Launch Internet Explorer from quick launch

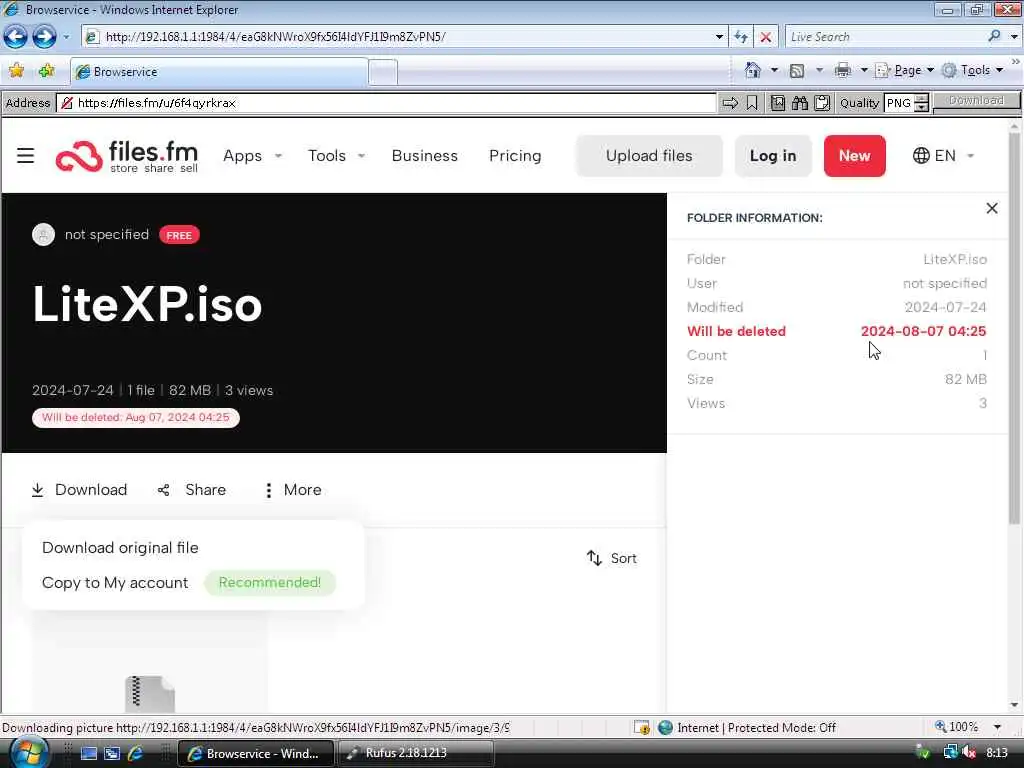[135, 753]
